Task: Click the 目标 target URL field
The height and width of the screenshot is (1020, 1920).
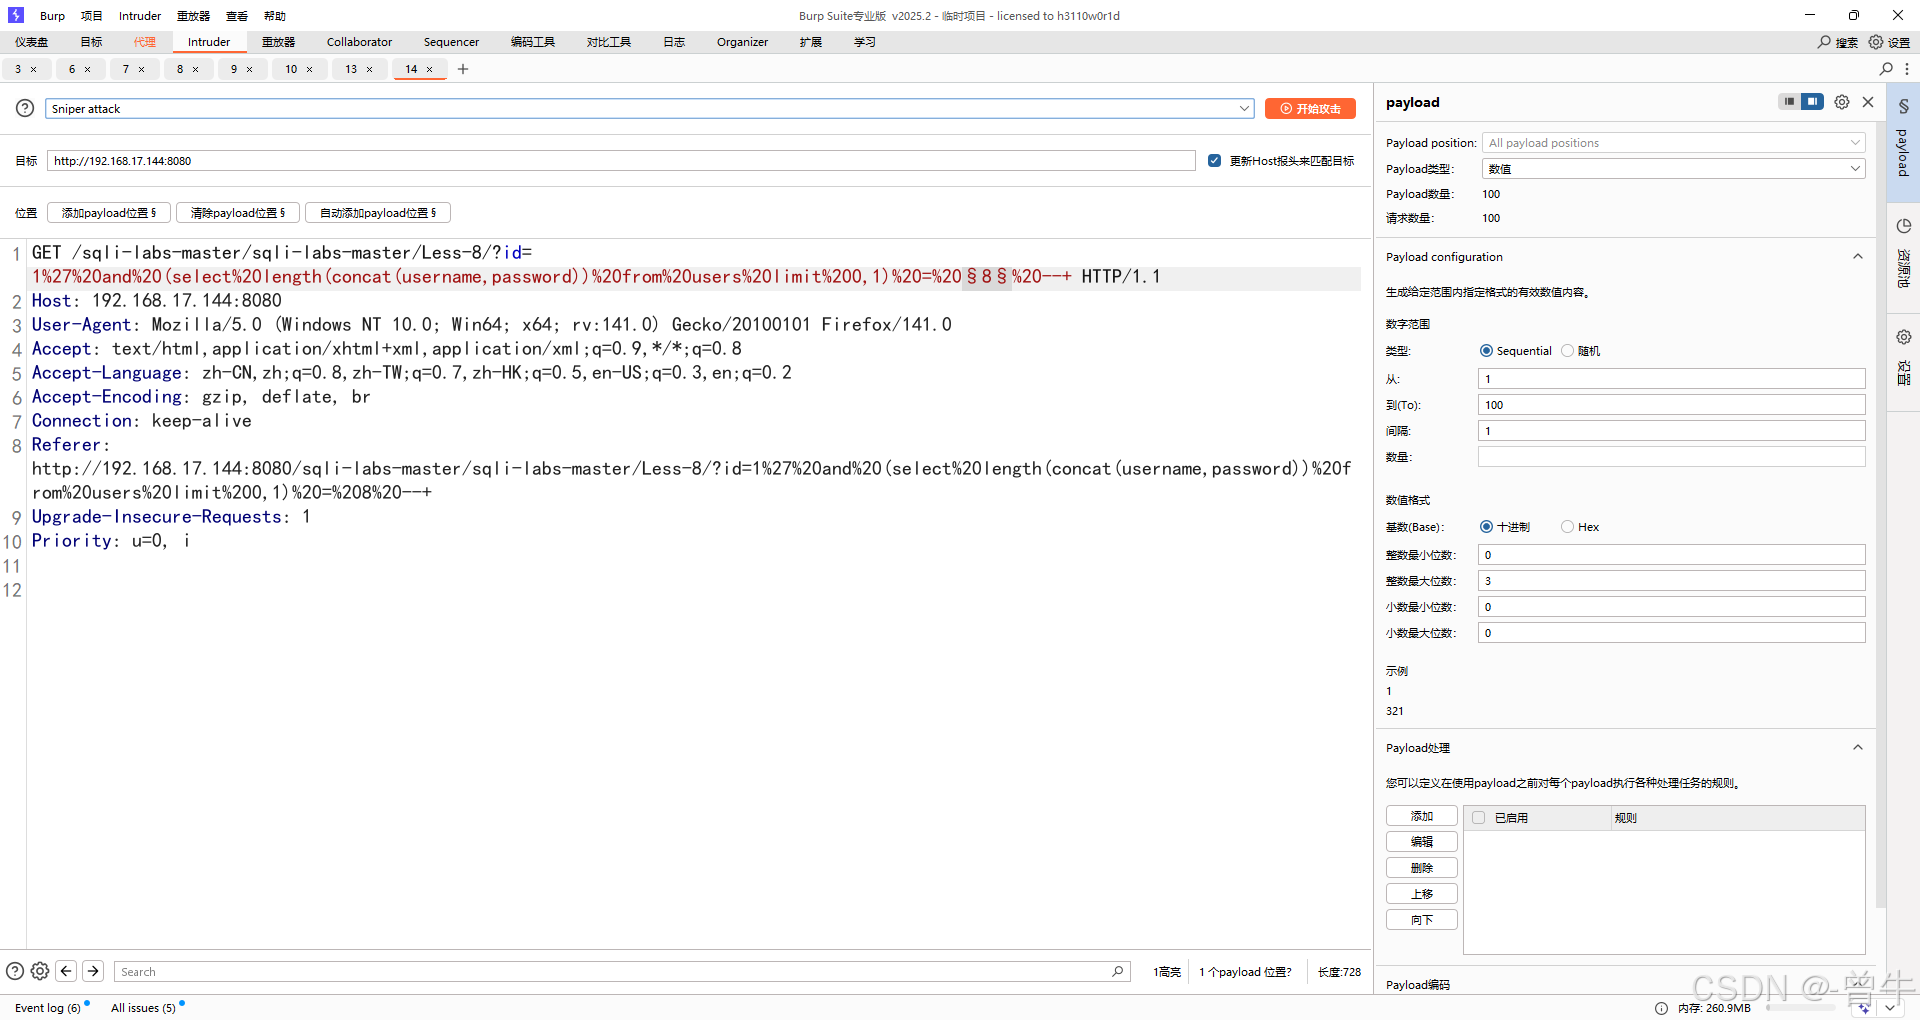Action: point(621,161)
